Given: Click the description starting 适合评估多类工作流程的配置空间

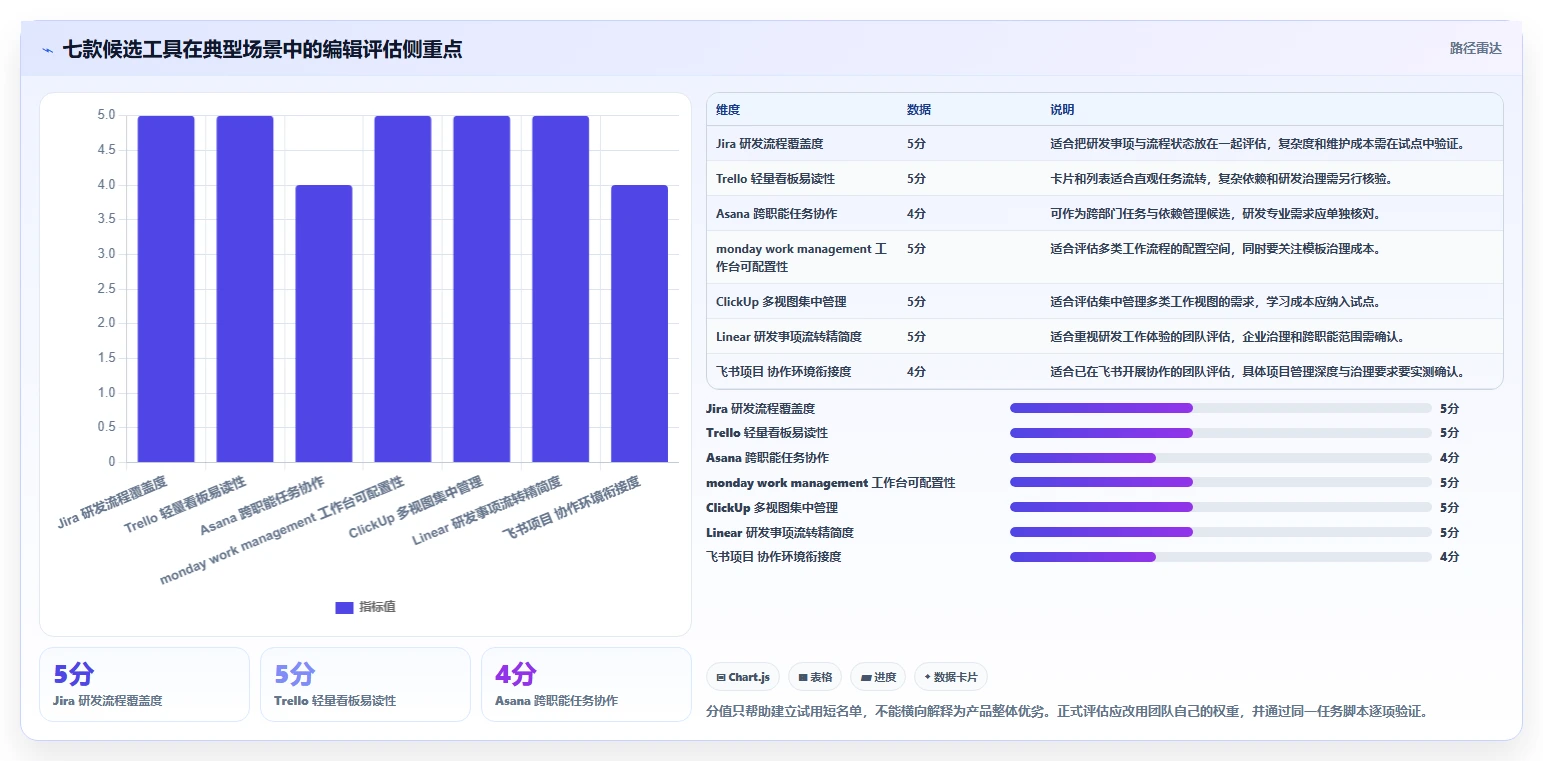Looking at the screenshot, I should 1216,249.
